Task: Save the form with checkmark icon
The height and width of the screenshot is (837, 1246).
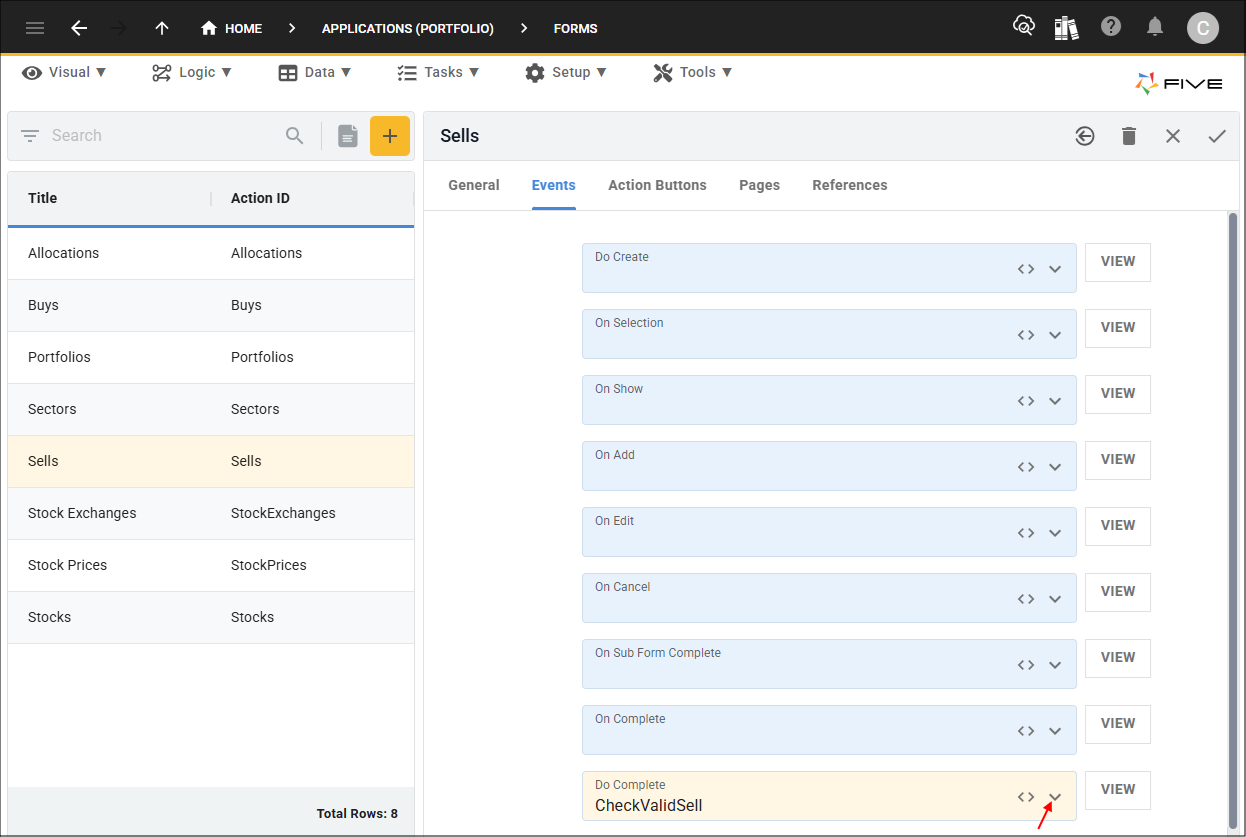Action: pyautogui.click(x=1217, y=136)
